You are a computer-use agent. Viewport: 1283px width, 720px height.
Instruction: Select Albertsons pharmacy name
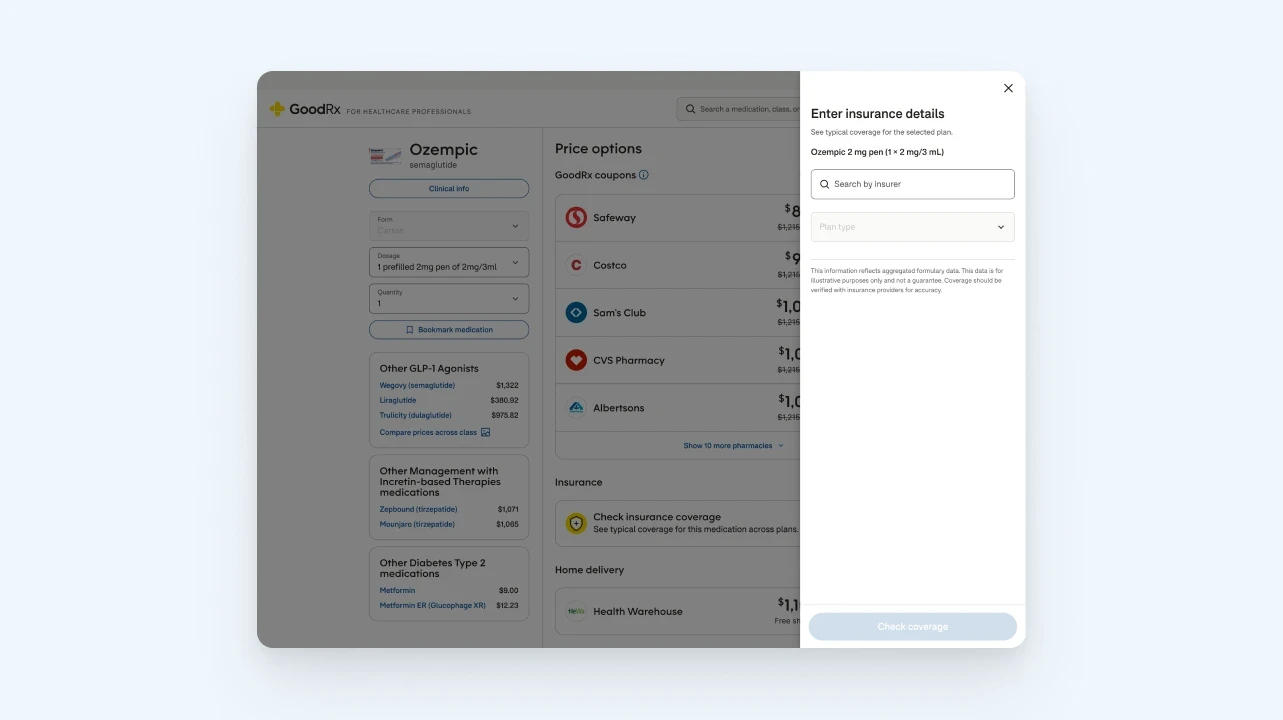pos(619,408)
